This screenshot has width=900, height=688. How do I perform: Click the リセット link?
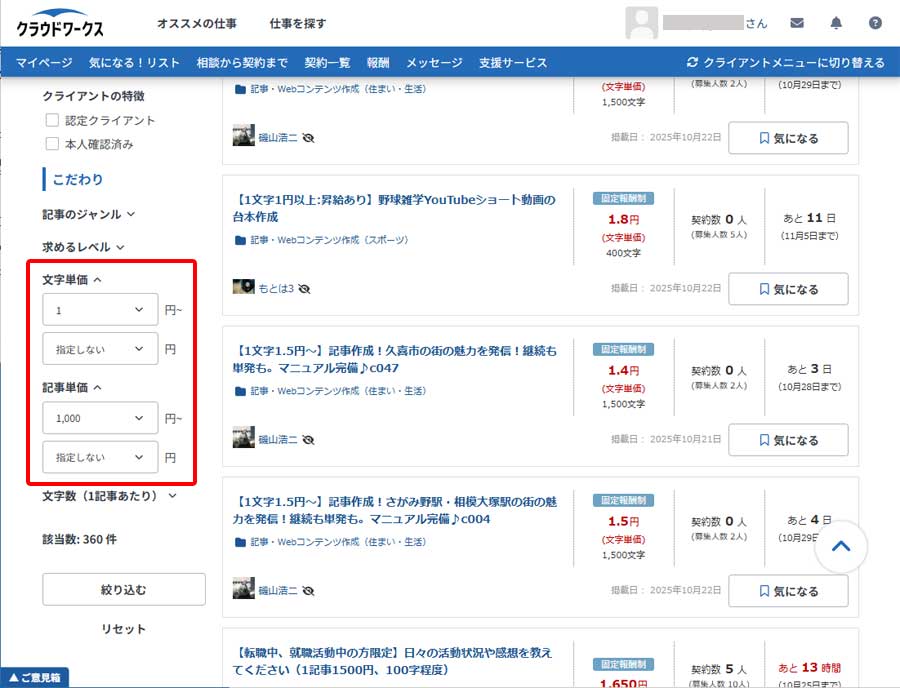123,629
